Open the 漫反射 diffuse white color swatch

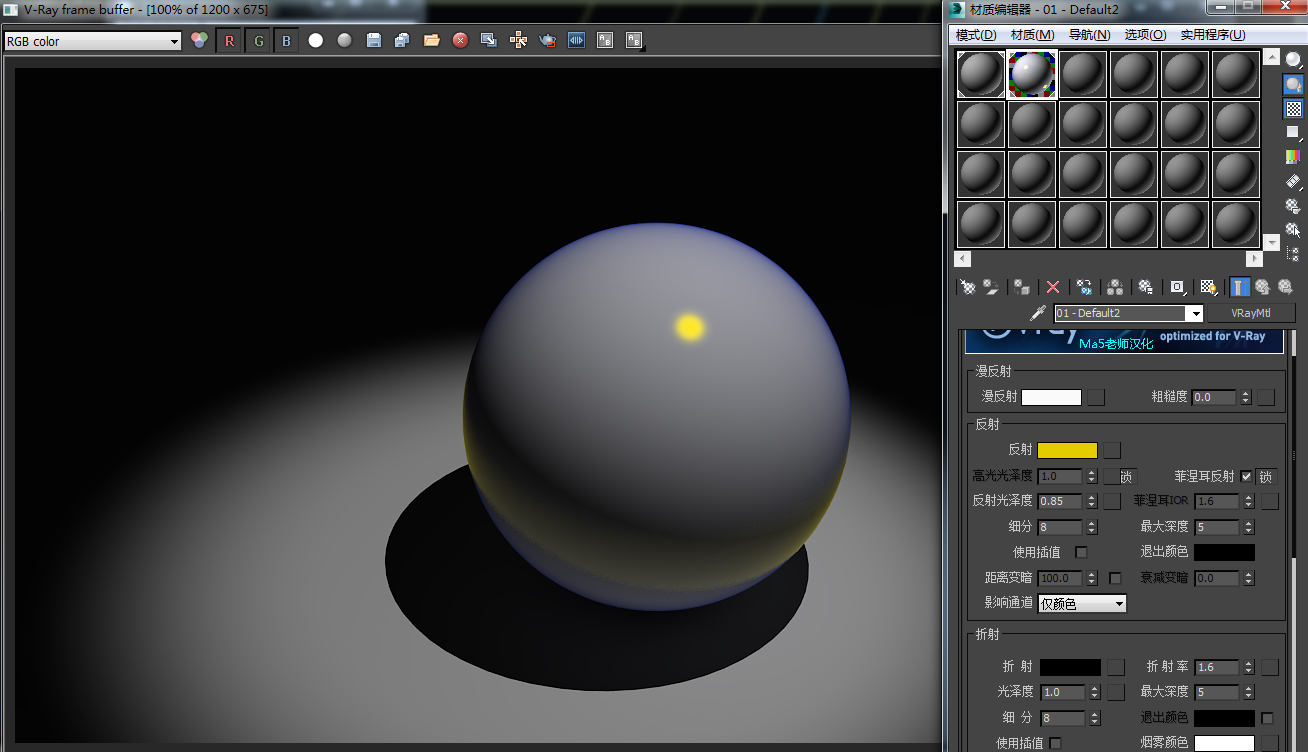1051,397
